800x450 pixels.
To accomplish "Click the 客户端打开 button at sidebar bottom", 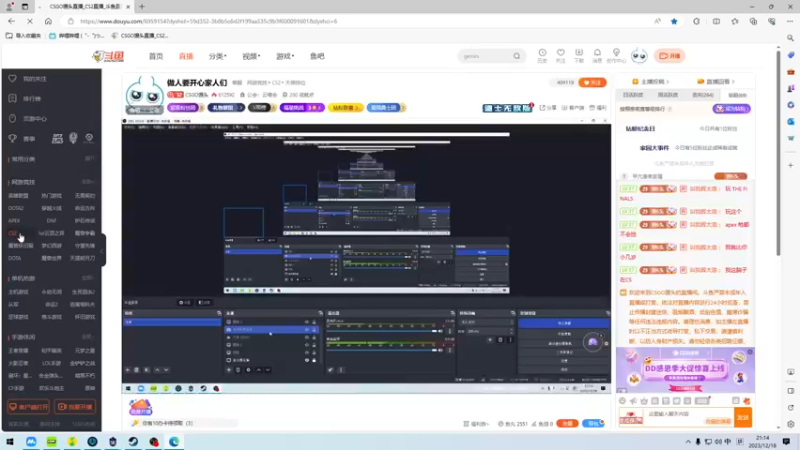I will [x=28, y=407].
